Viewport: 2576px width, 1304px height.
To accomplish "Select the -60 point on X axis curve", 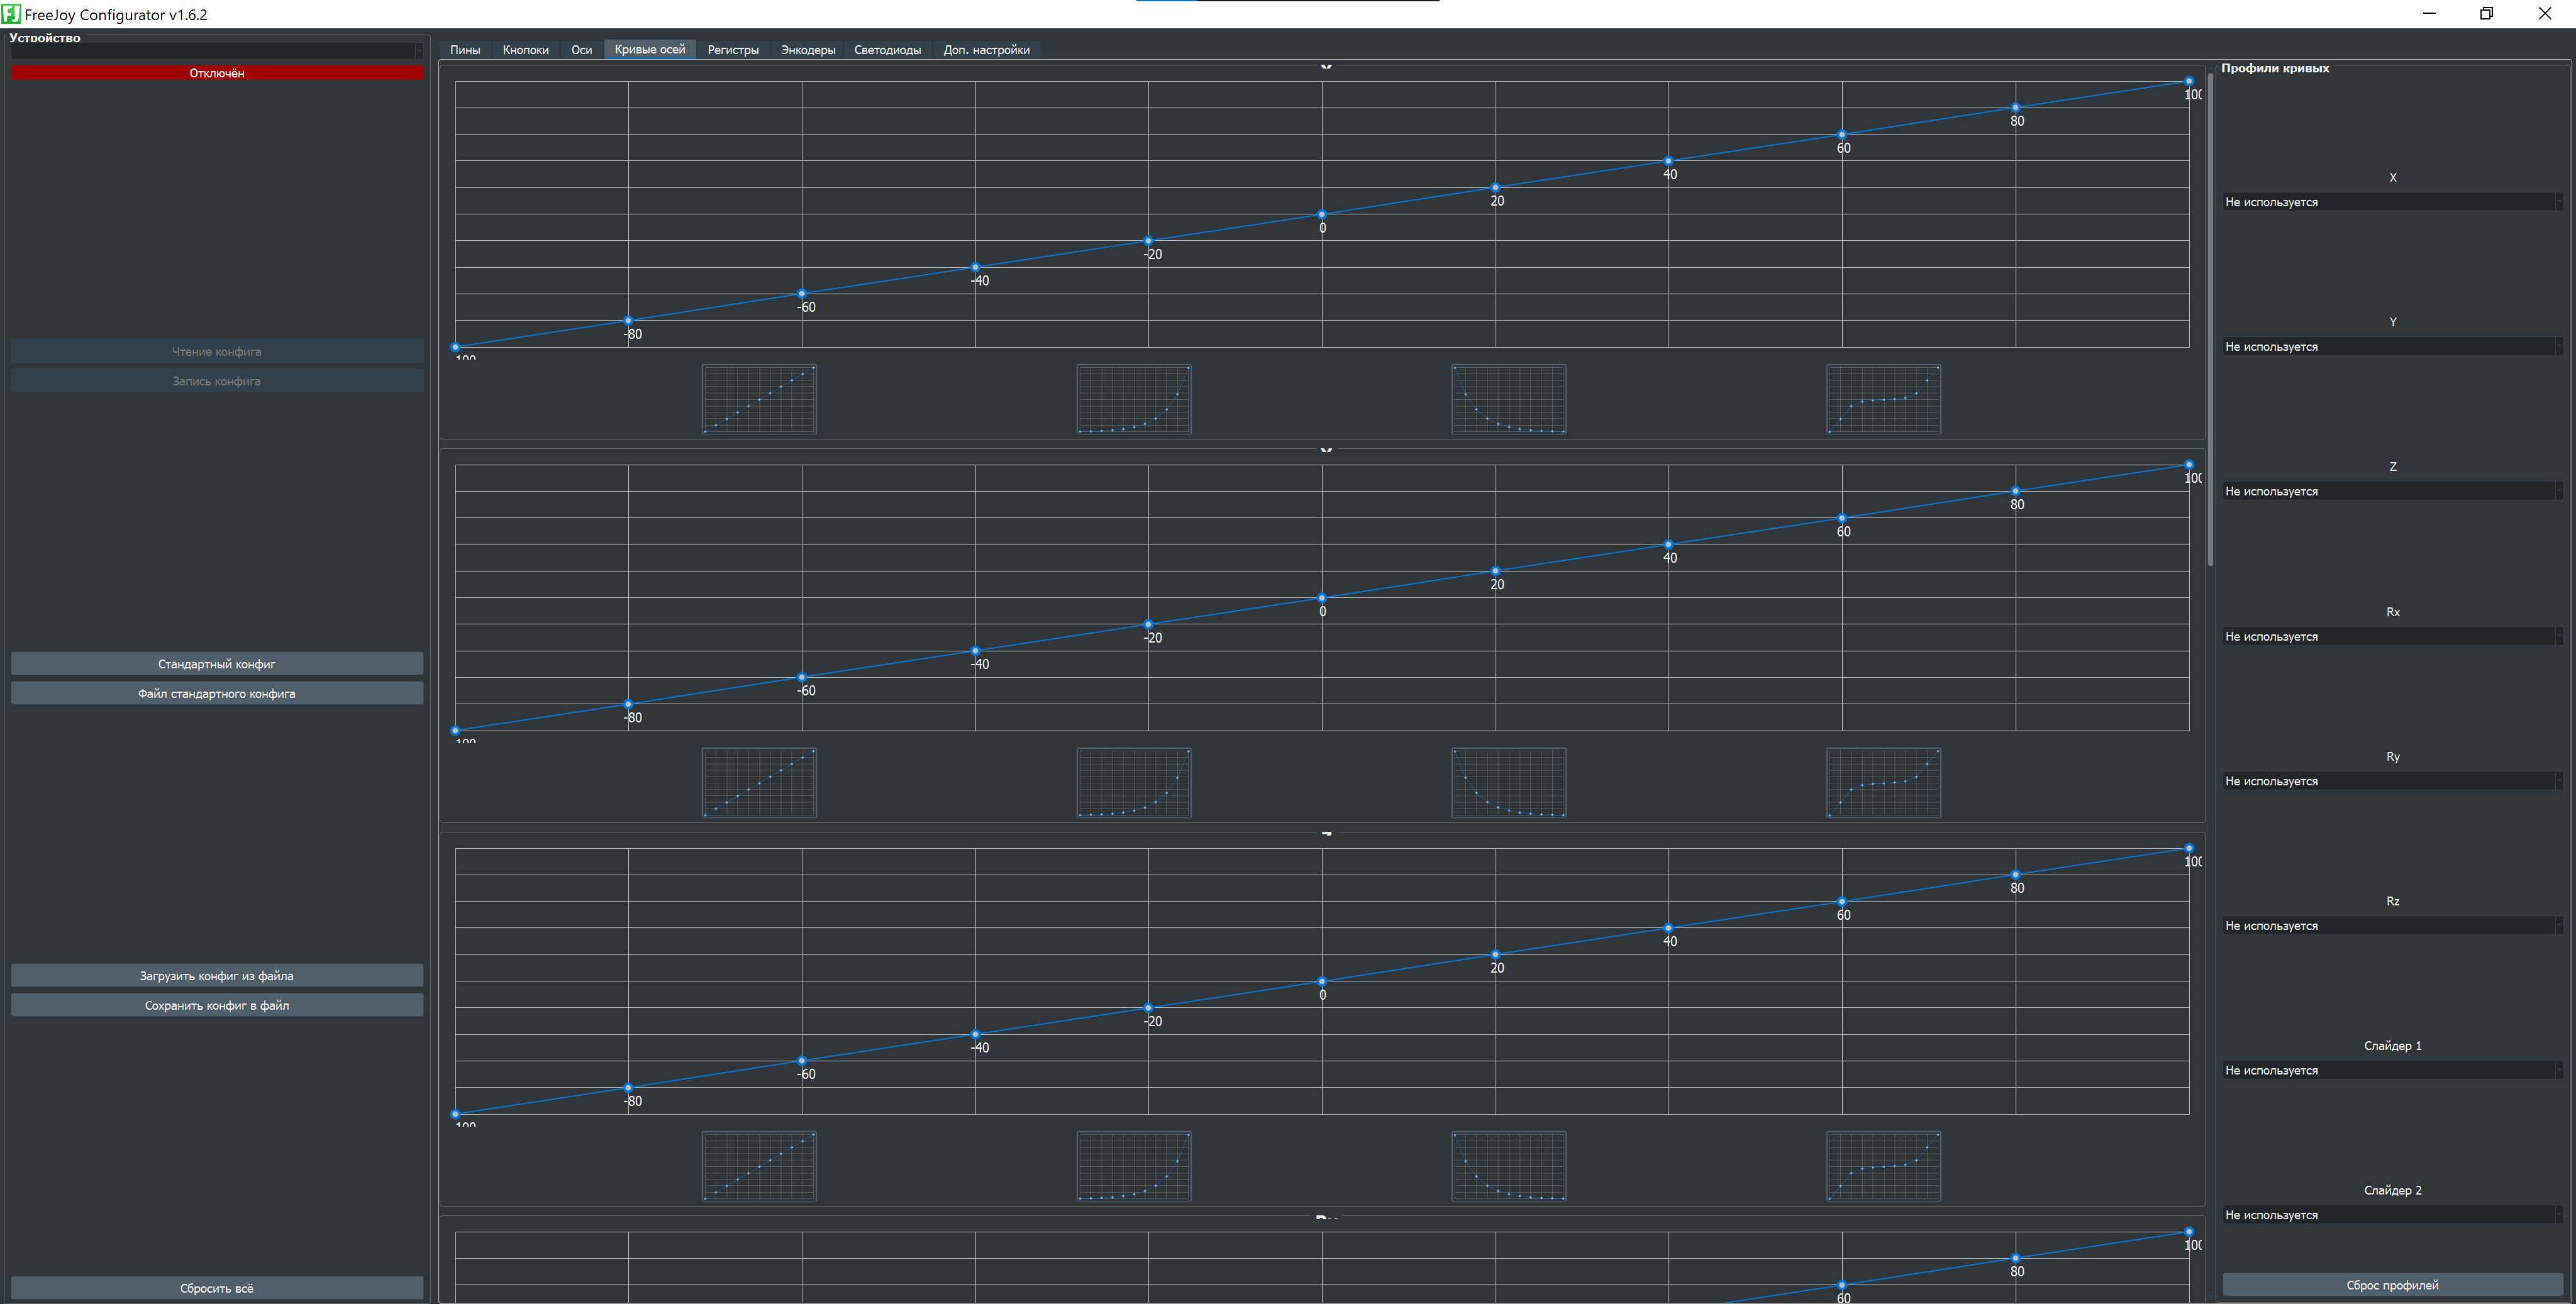I will [802, 294].
